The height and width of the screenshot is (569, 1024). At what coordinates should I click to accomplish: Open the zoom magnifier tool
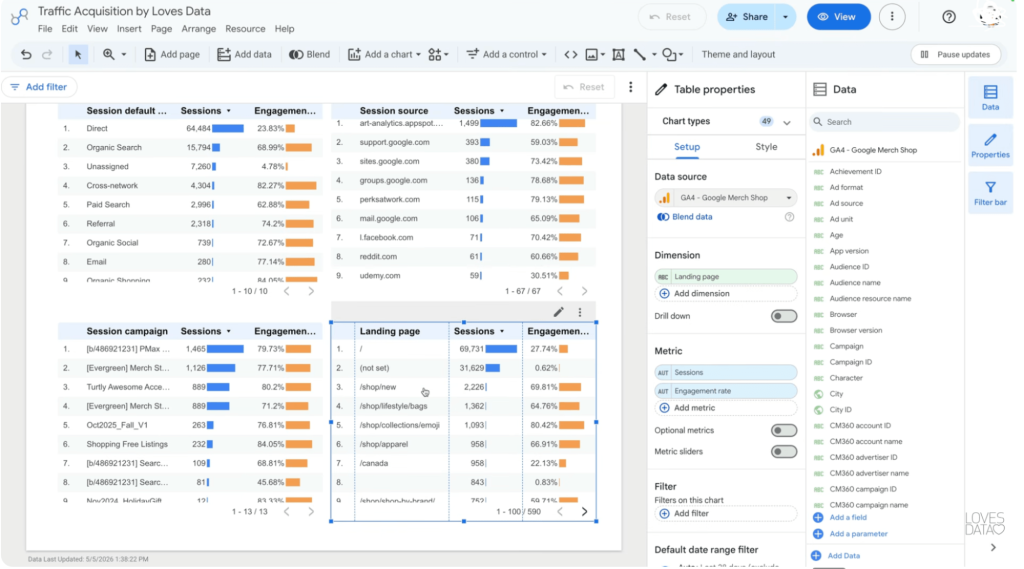[108, 54]
